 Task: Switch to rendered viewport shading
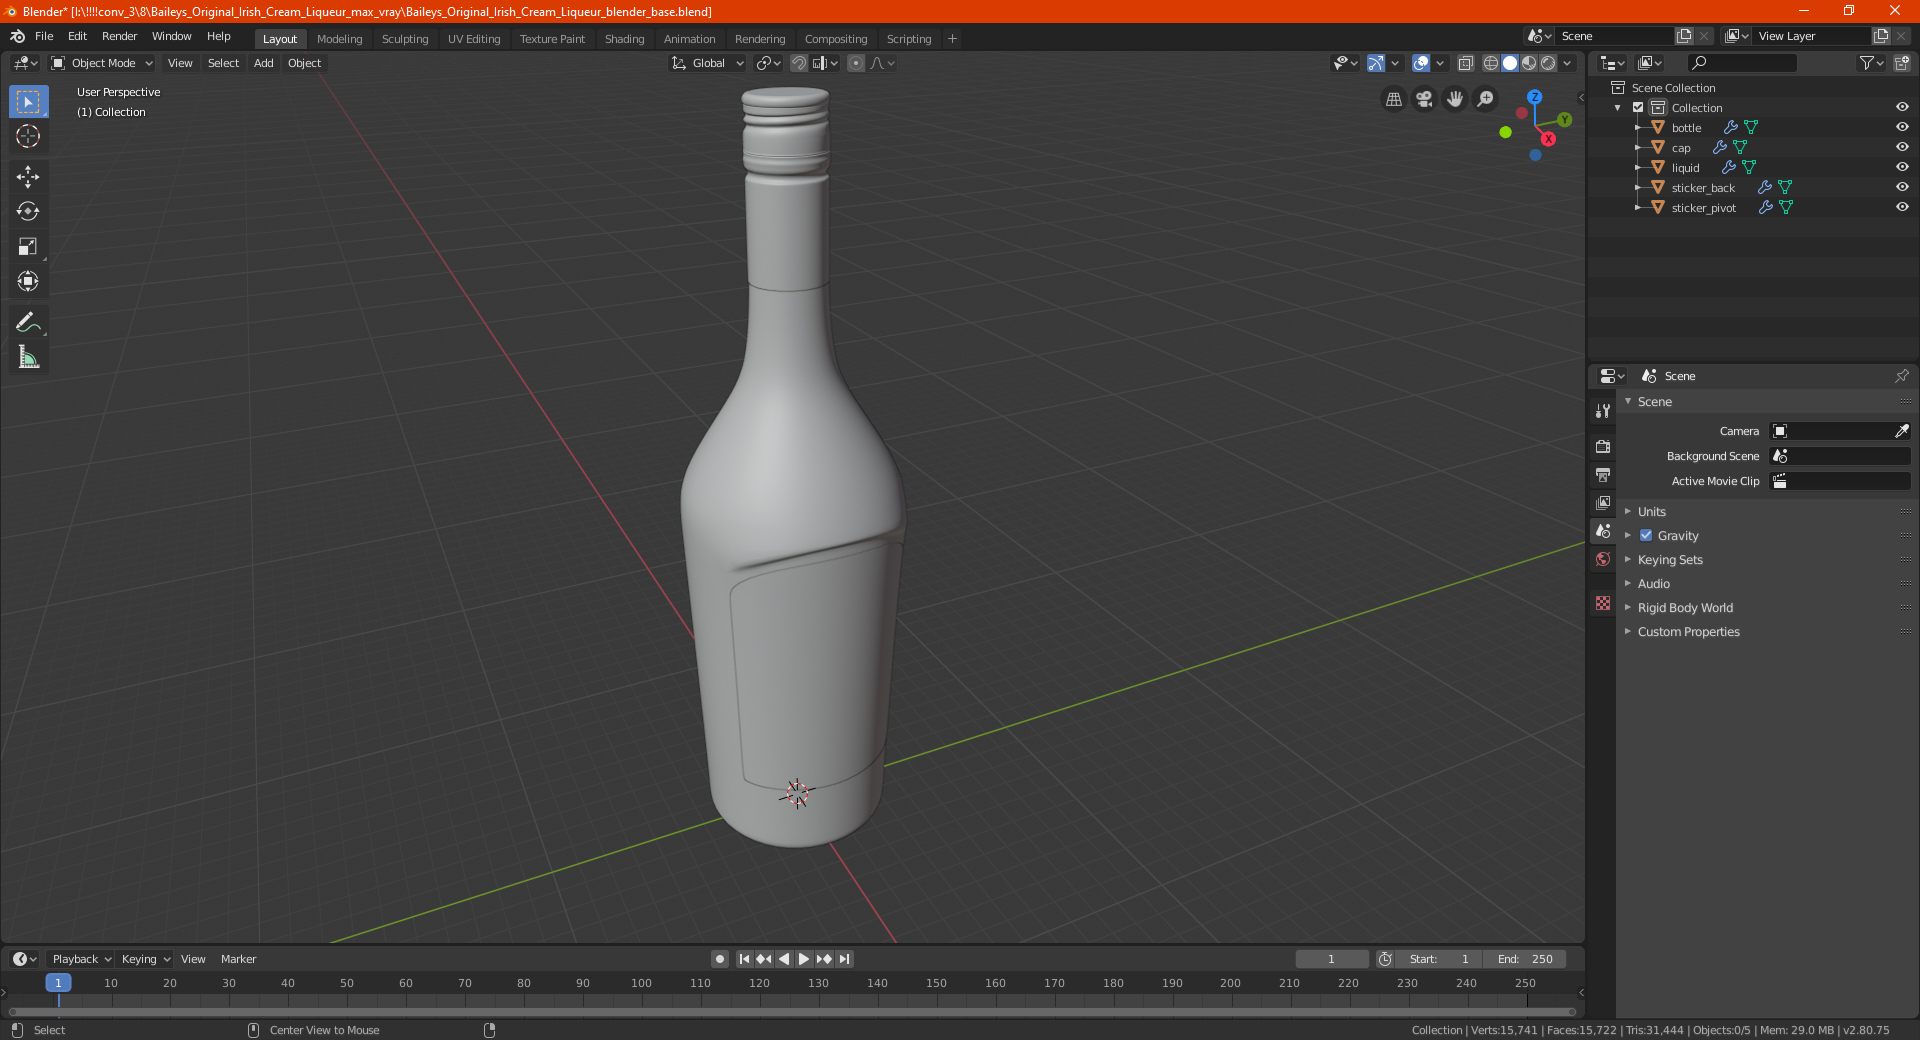pos(1548,63)
